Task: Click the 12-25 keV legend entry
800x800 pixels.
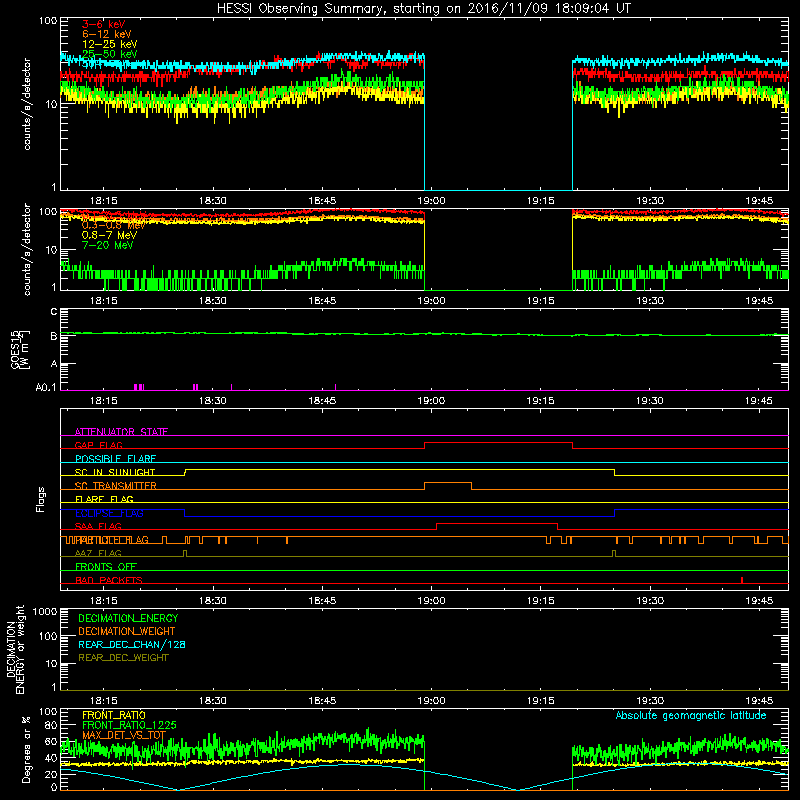Action: (x=110, y=44)
